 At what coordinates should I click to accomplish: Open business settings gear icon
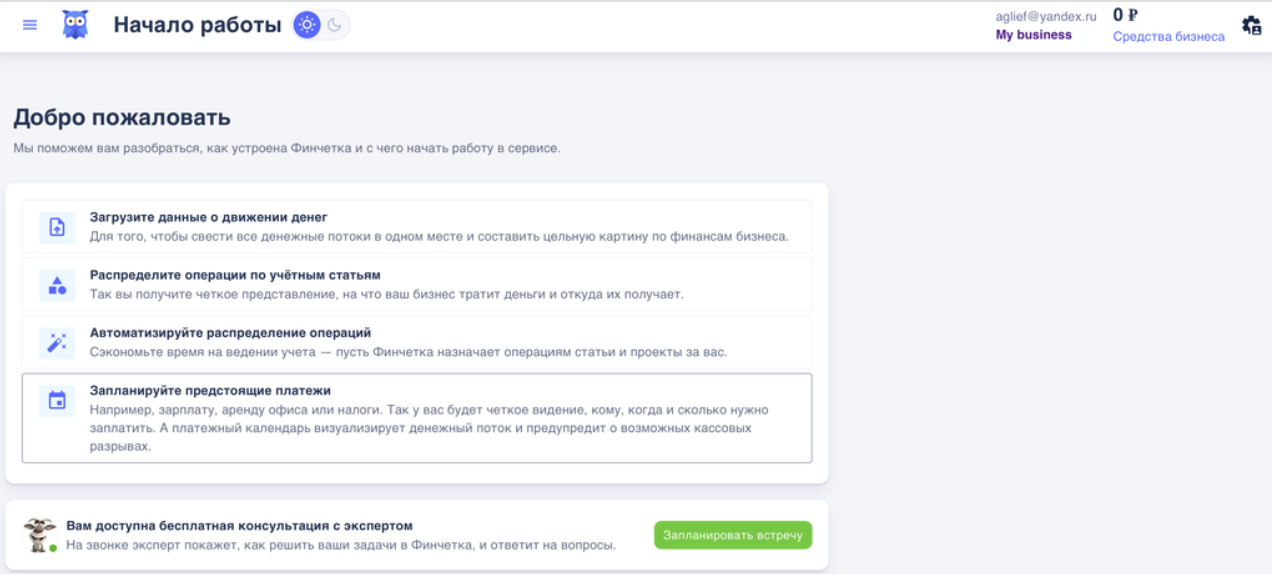click(x=1251, y=26)
